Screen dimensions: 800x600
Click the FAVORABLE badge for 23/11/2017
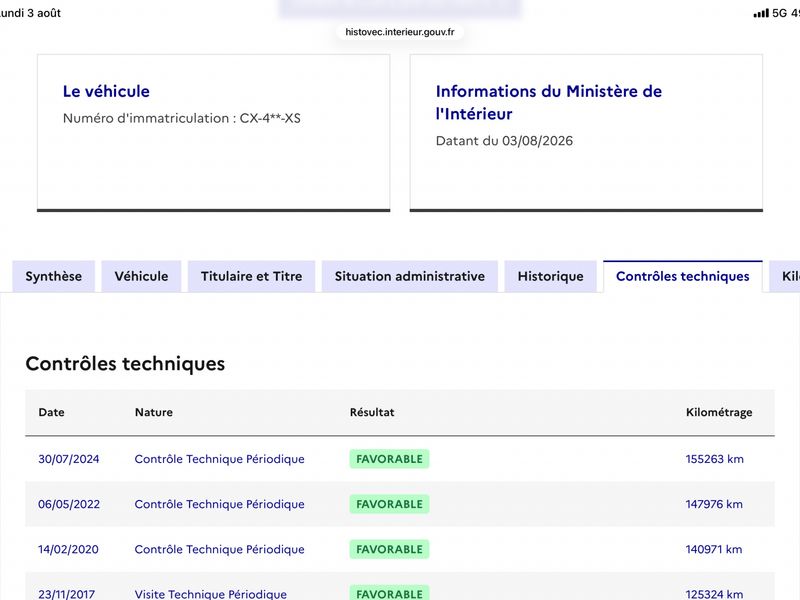(x=389, y=593)
